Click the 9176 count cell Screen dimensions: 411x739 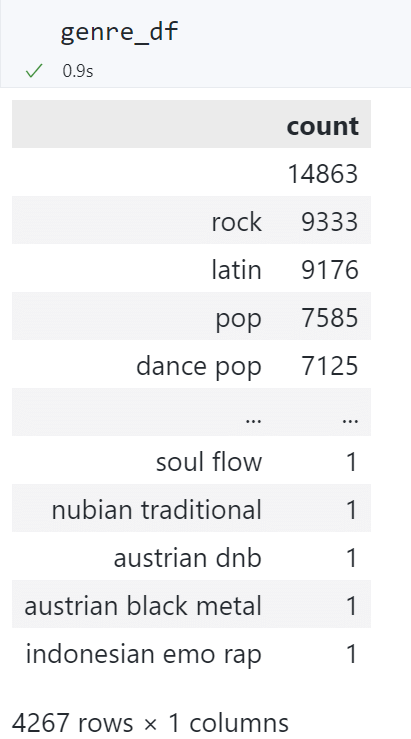[329, 270]
